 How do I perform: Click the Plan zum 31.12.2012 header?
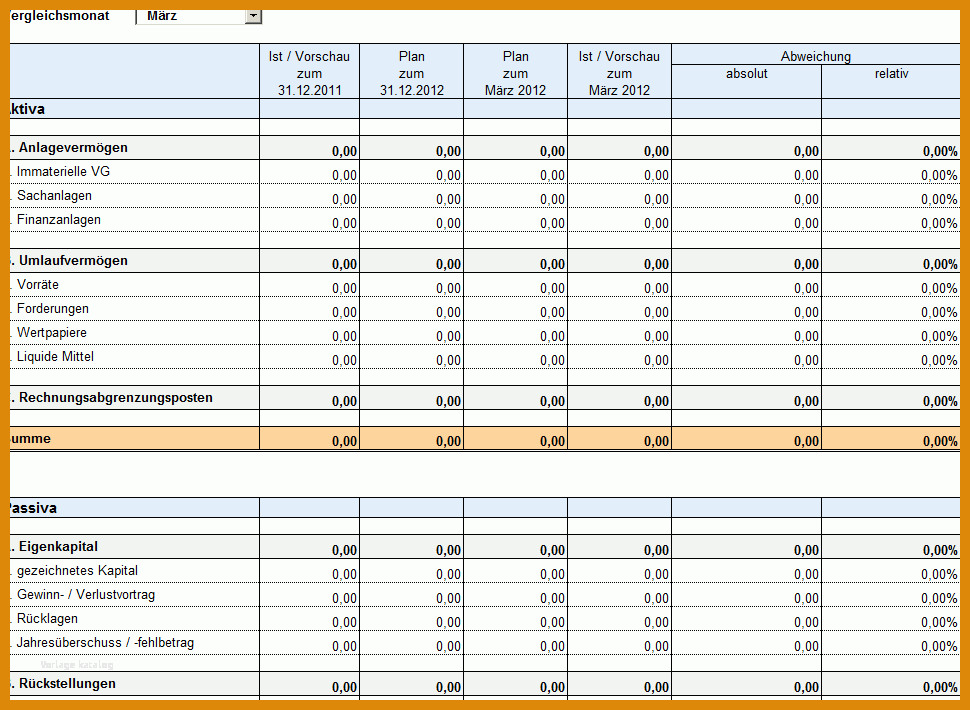pyautogui.click(x=411, y=73)
